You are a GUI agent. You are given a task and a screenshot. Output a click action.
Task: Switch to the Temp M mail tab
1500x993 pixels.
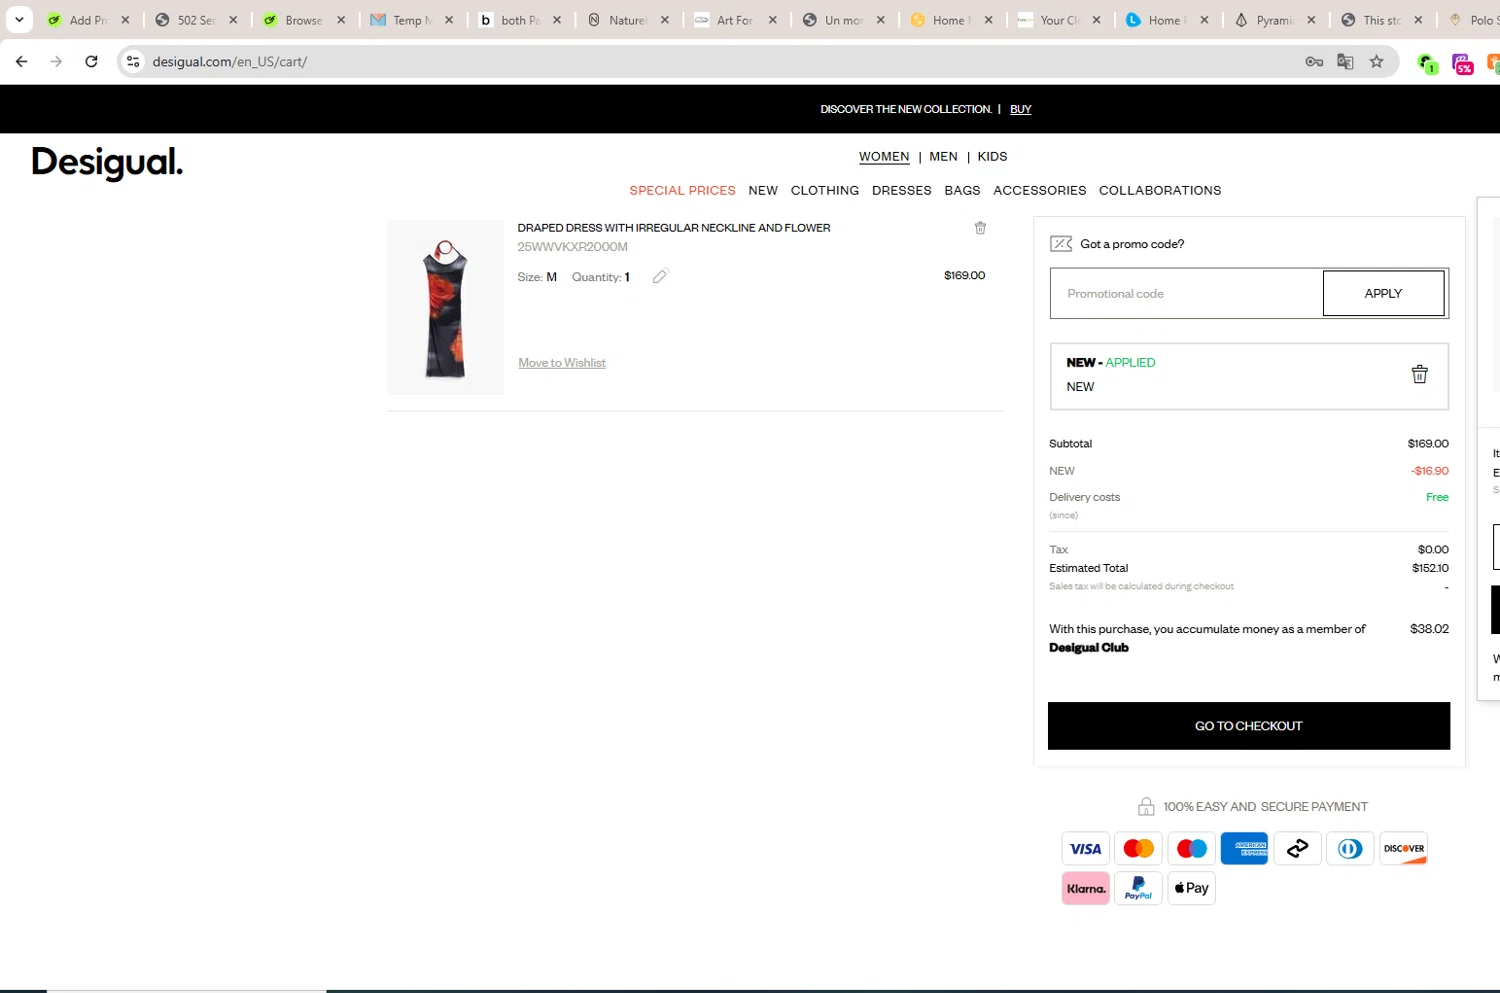point(411,20)
